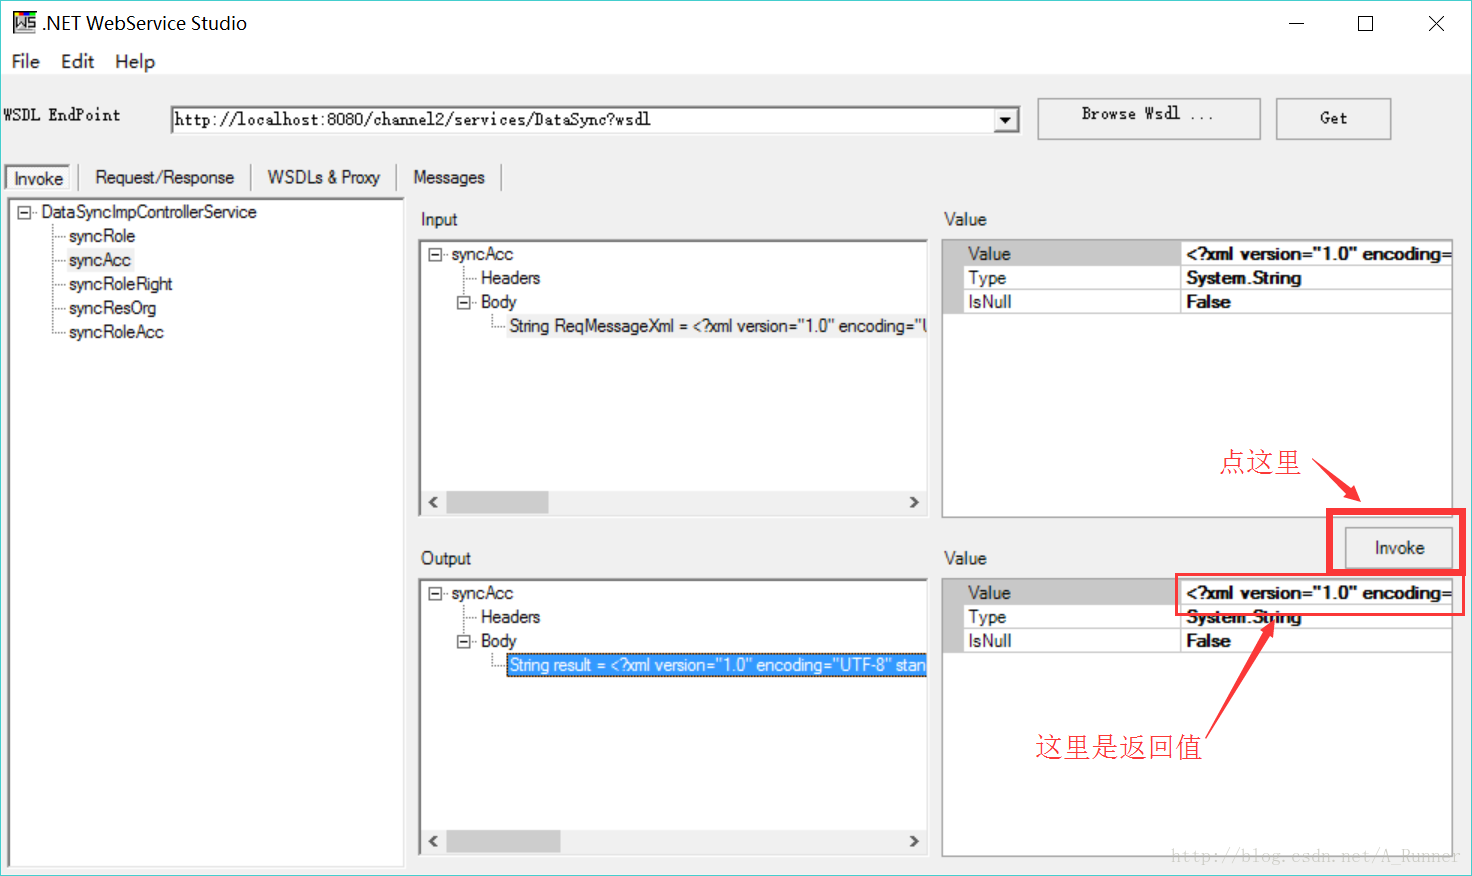Collapse the syncAcc node in Output tree

click(435, 593)
